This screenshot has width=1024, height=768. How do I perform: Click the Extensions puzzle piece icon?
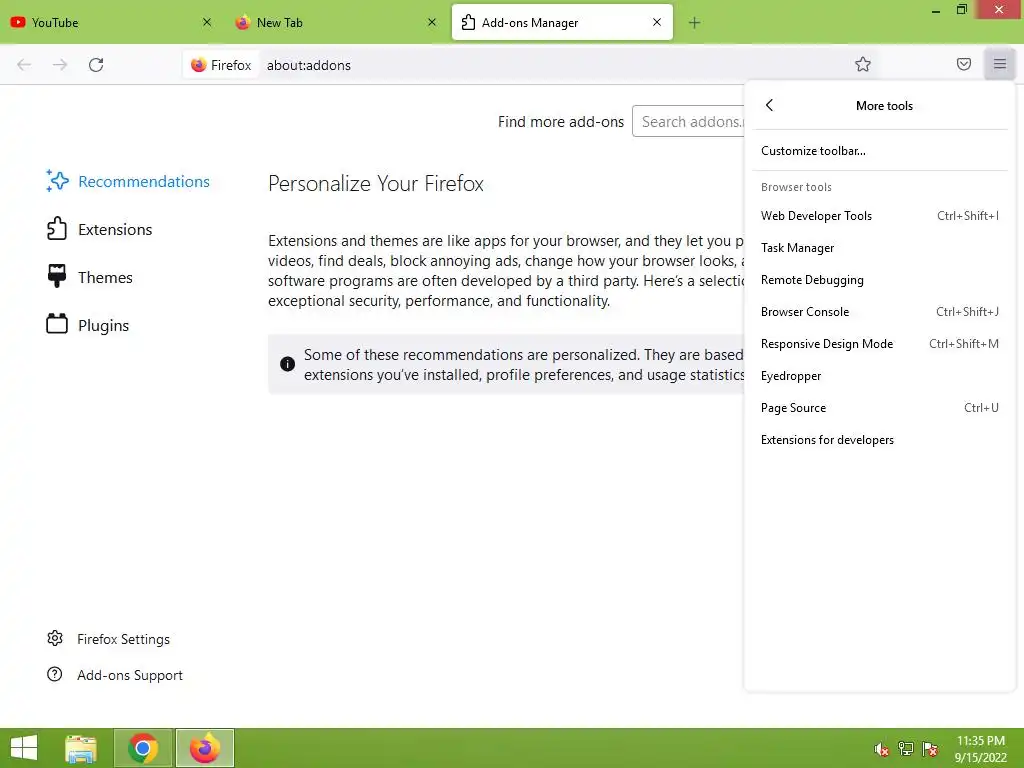click(x=57, y=229)
